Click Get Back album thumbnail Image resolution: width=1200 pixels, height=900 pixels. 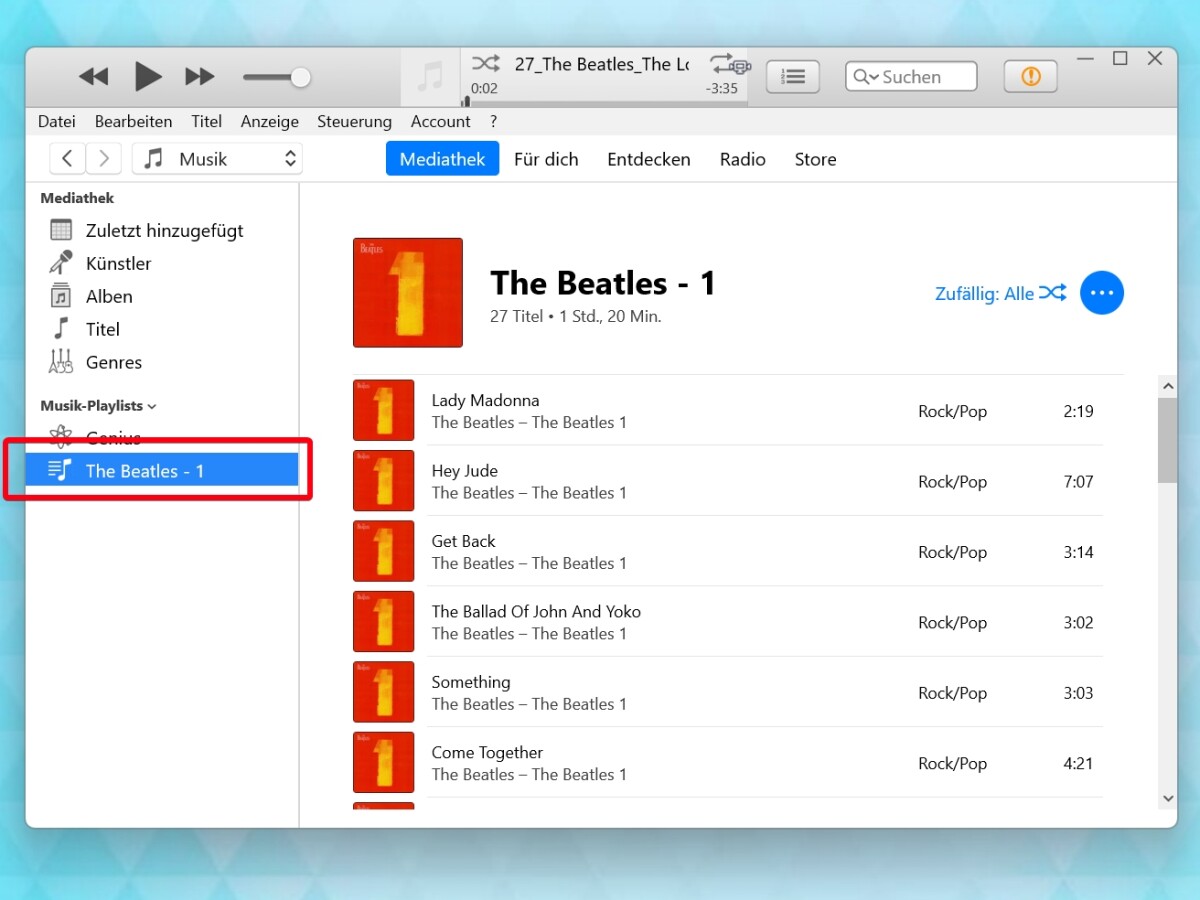point(383,551)
